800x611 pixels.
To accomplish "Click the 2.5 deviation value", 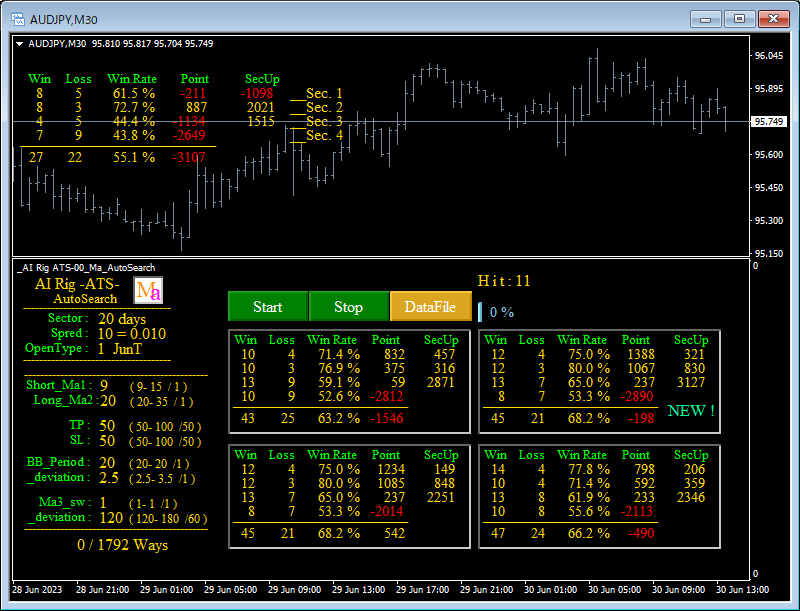I will point(109,478).
